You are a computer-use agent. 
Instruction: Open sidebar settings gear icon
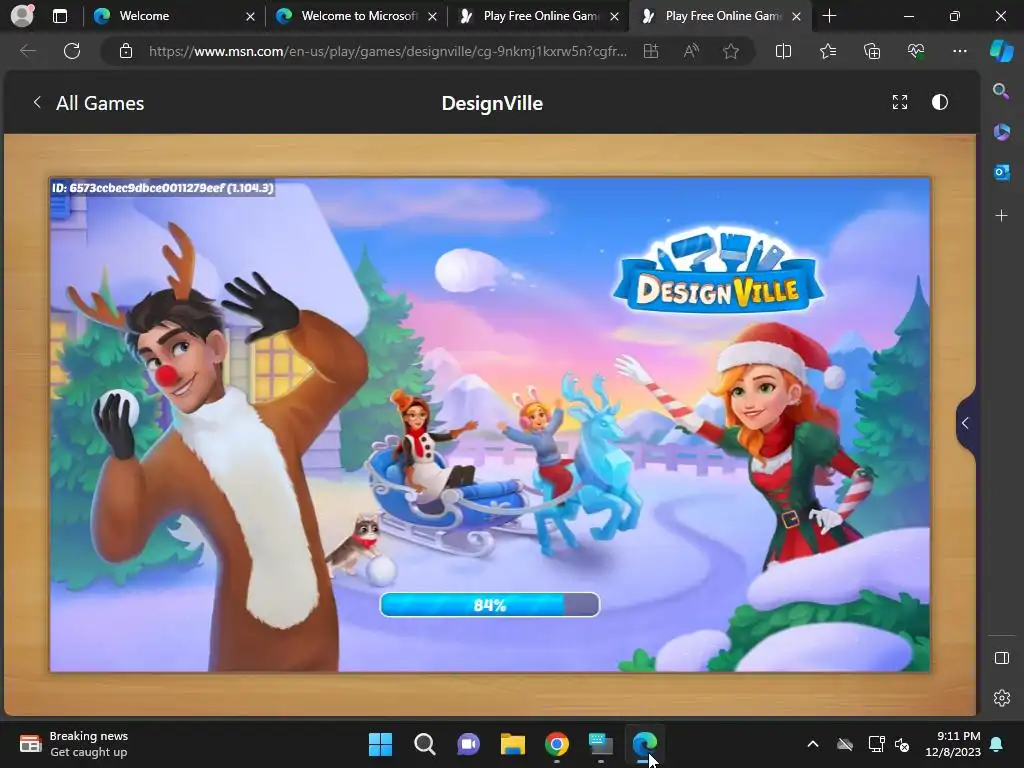(1001, 698)
